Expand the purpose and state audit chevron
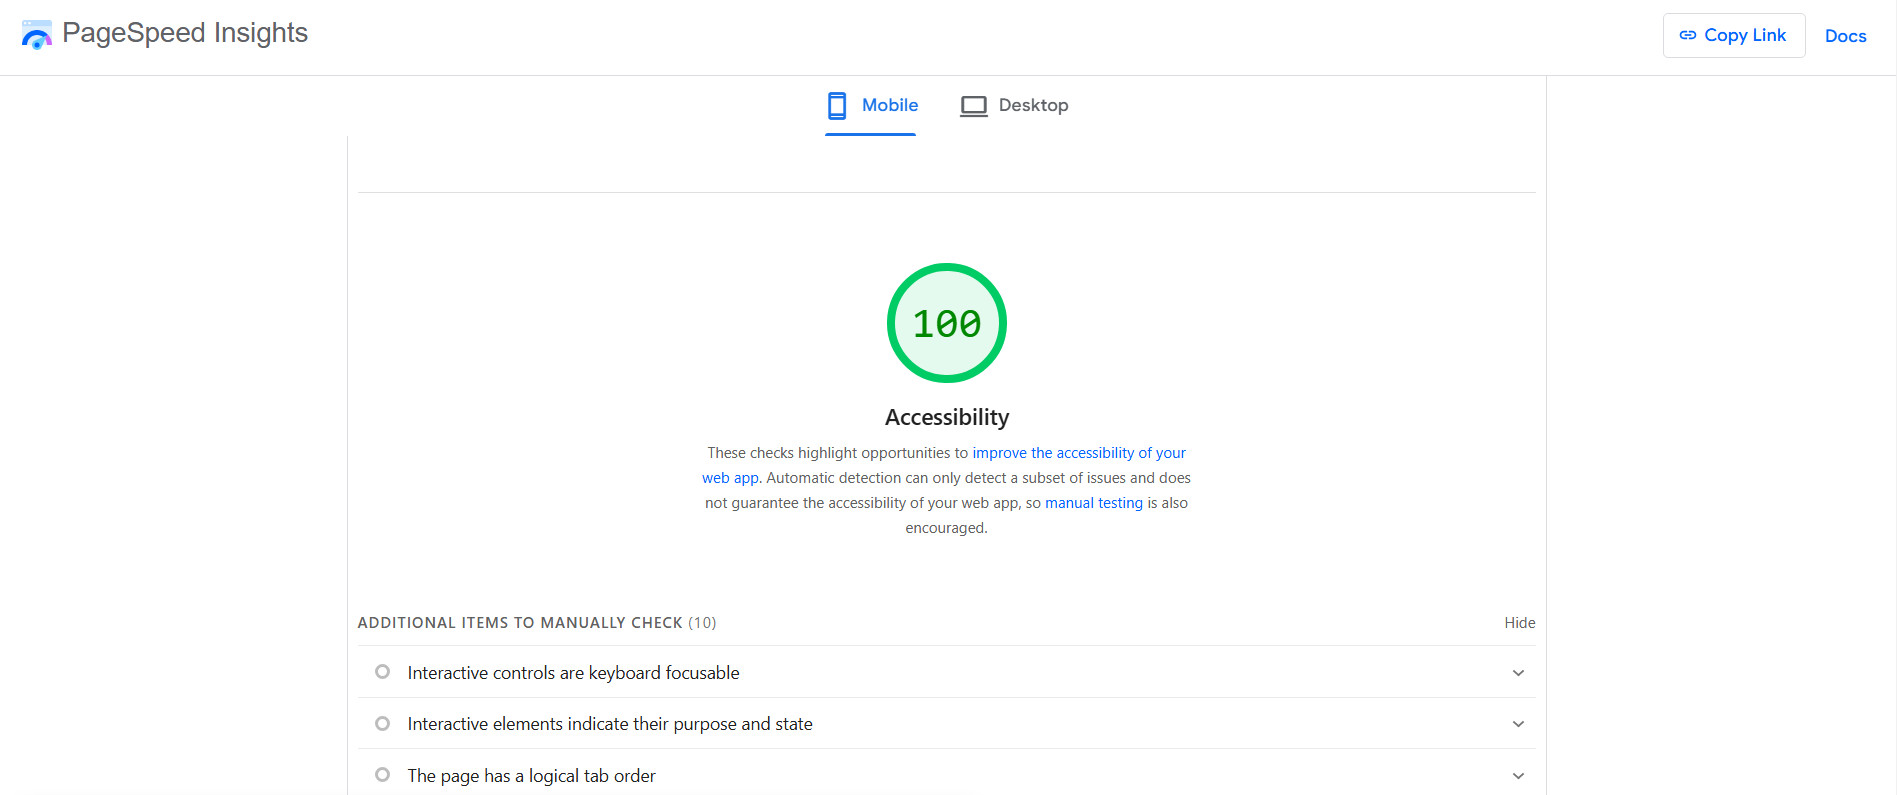 point(1518,724)
